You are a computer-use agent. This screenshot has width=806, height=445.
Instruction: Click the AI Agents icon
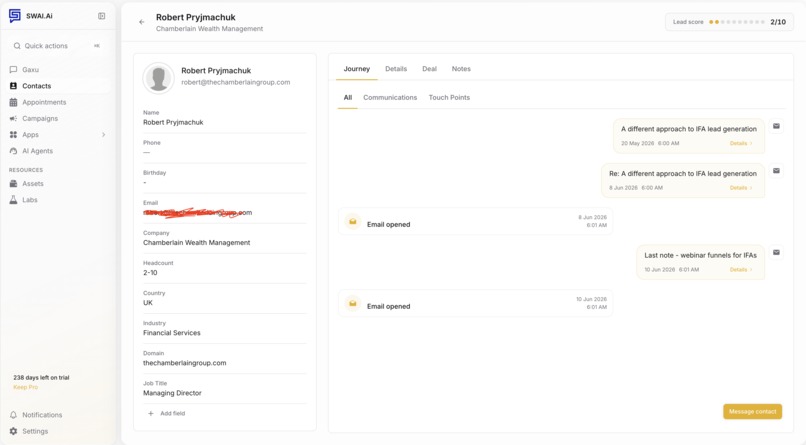point(13,151)
